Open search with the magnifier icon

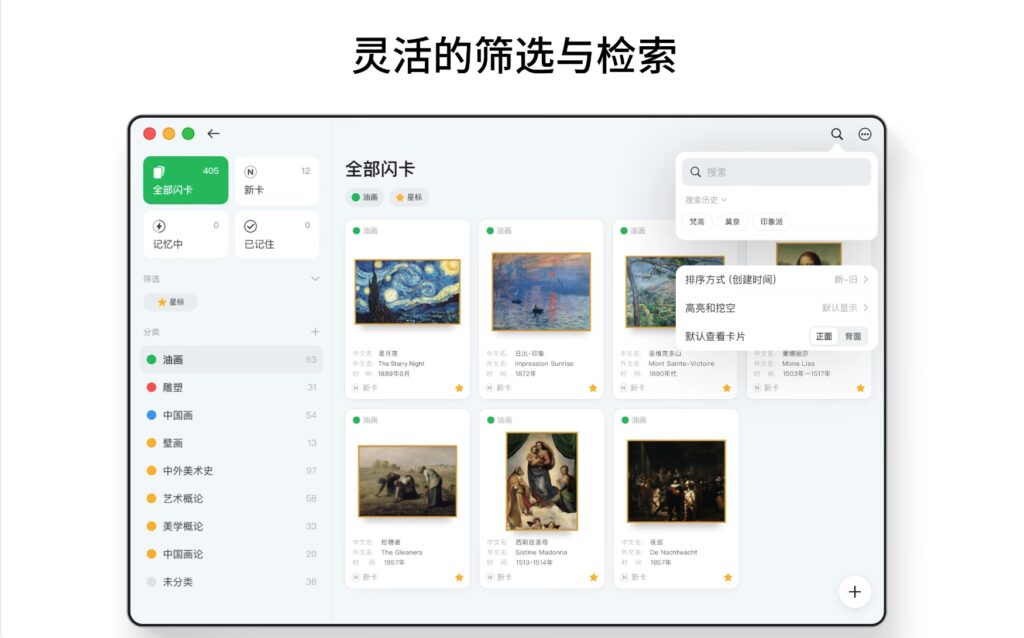[837, 133]
